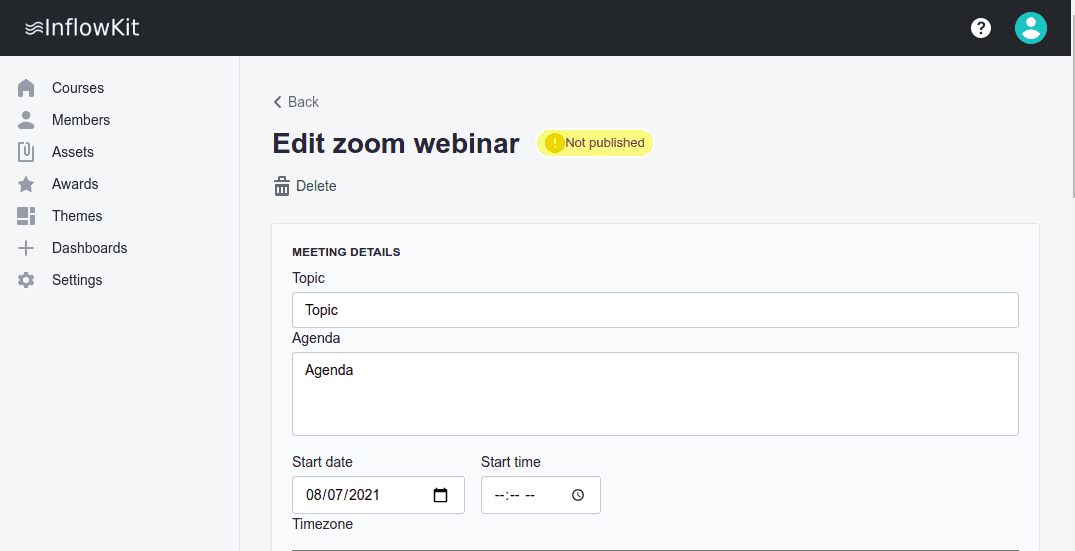The width and height of the screenshot is (1075, 551).
Task: Click the Settings gear icon
Action: pos(26,280)
